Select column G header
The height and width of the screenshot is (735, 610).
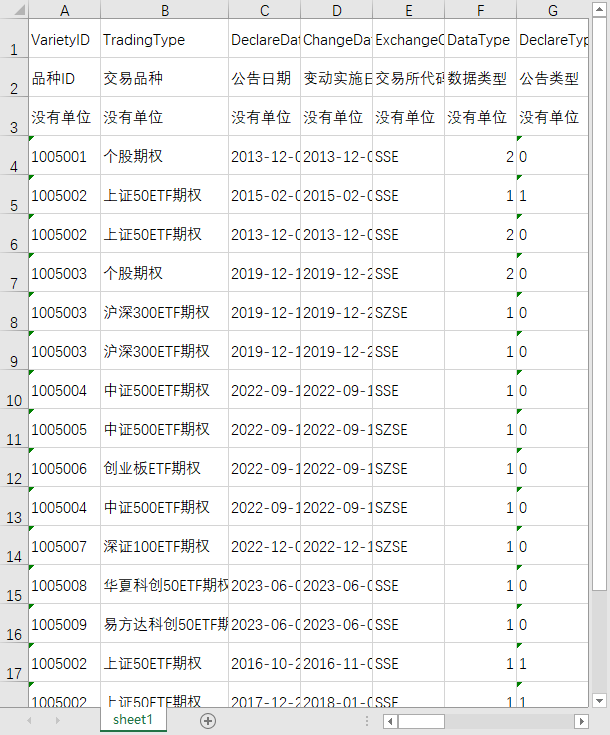pyautogui.click(x=552, y=10)
